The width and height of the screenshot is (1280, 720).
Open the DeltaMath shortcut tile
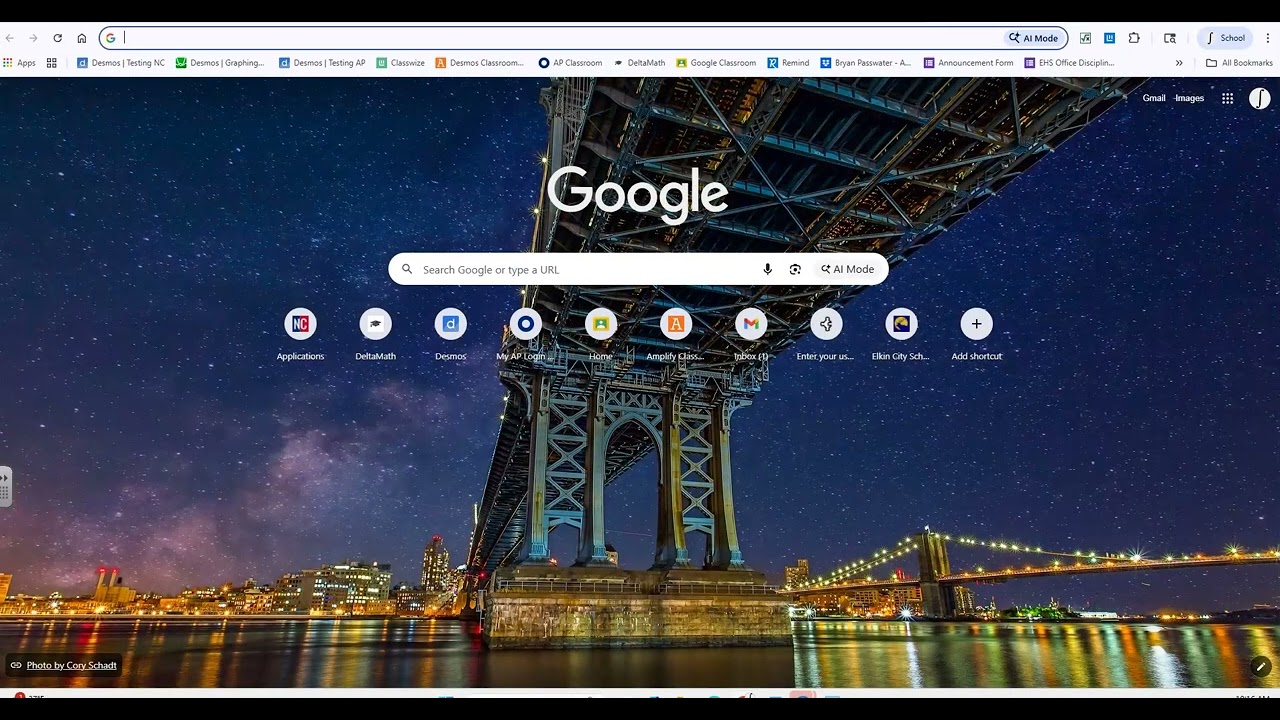(375, 334)
